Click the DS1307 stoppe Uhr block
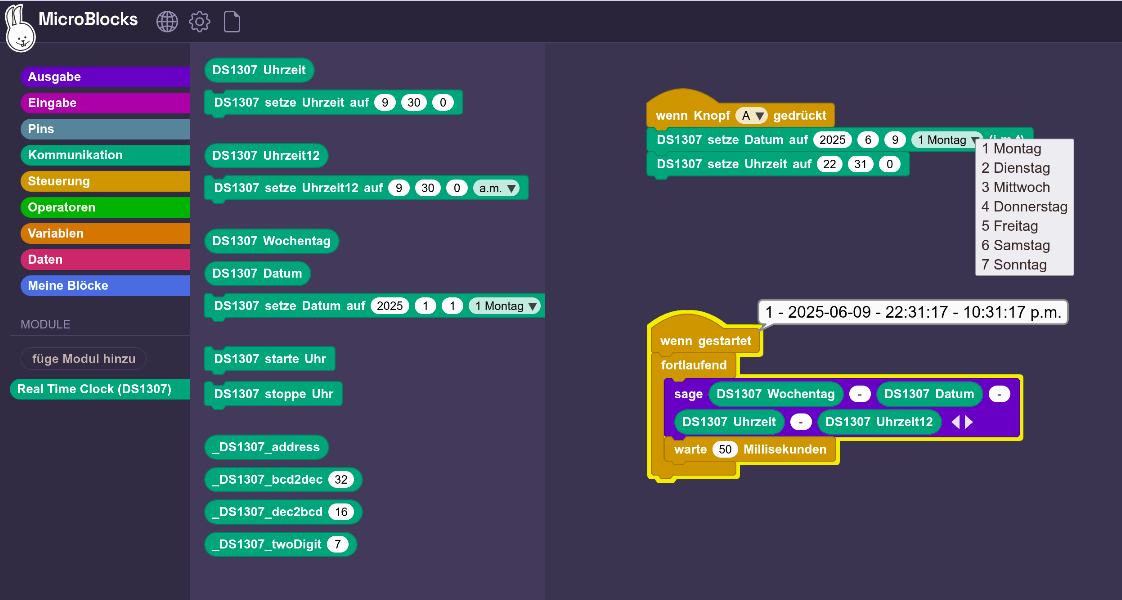 (273, 394)
